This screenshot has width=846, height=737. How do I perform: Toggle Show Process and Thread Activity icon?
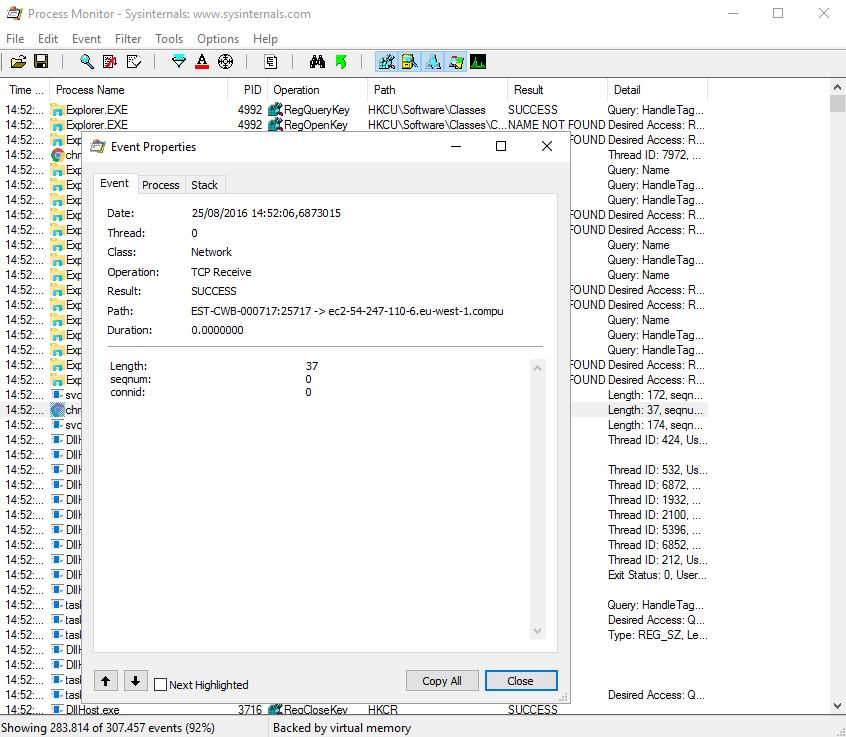(x=456, y=62)
